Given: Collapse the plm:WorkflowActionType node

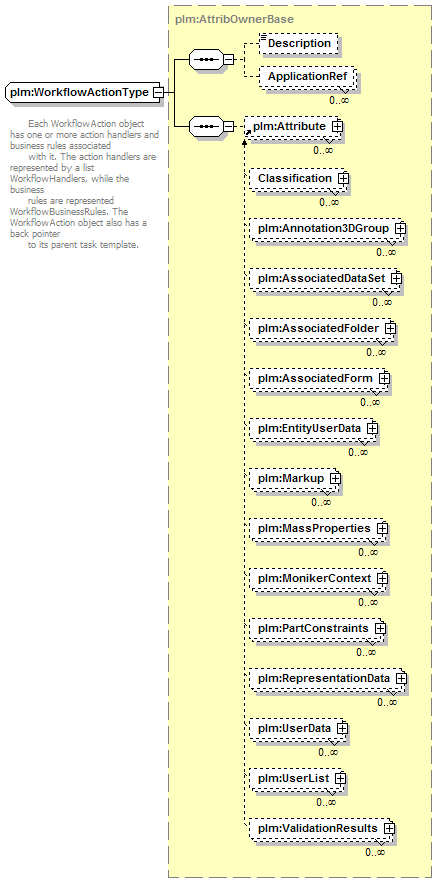Looking at the screenshot, I should pos(159,92).
